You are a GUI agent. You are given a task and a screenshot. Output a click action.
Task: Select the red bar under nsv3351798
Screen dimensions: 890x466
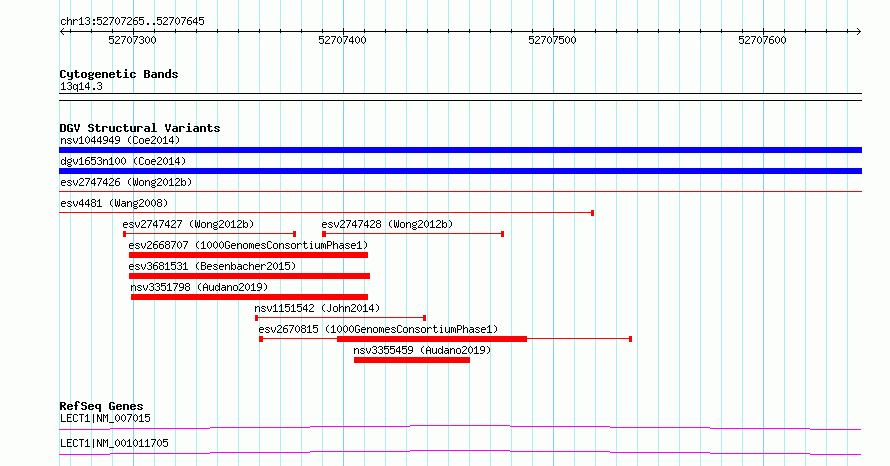[249, 297]
